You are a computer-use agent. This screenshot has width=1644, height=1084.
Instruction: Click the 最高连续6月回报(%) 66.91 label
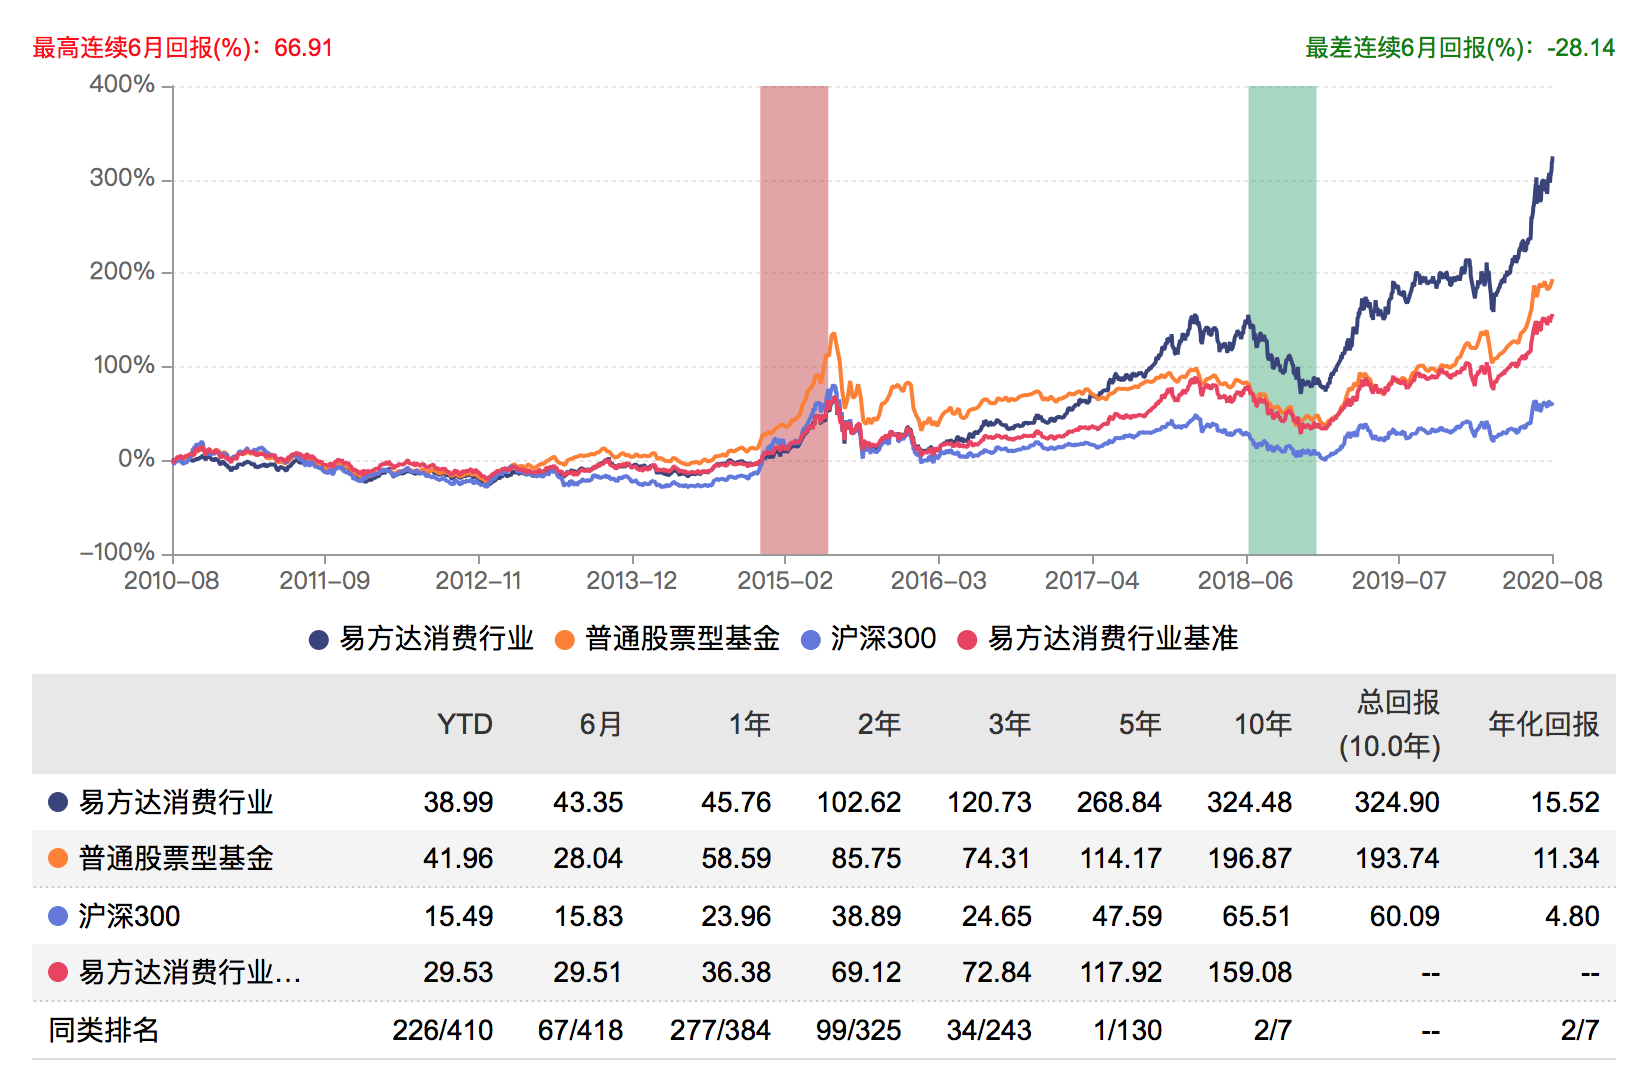[x=182, y=48]
